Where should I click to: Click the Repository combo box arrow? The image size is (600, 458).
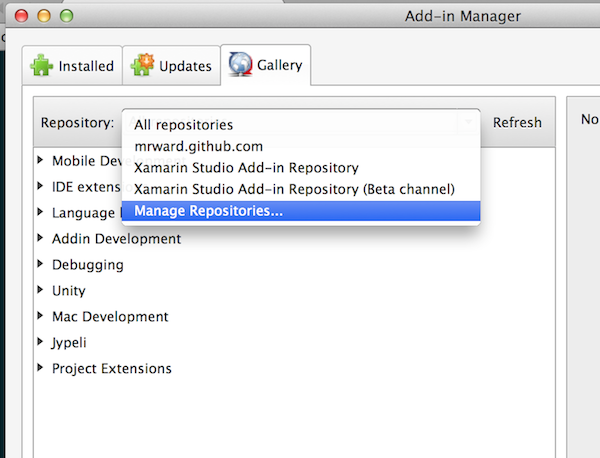[x=468, y=122]
